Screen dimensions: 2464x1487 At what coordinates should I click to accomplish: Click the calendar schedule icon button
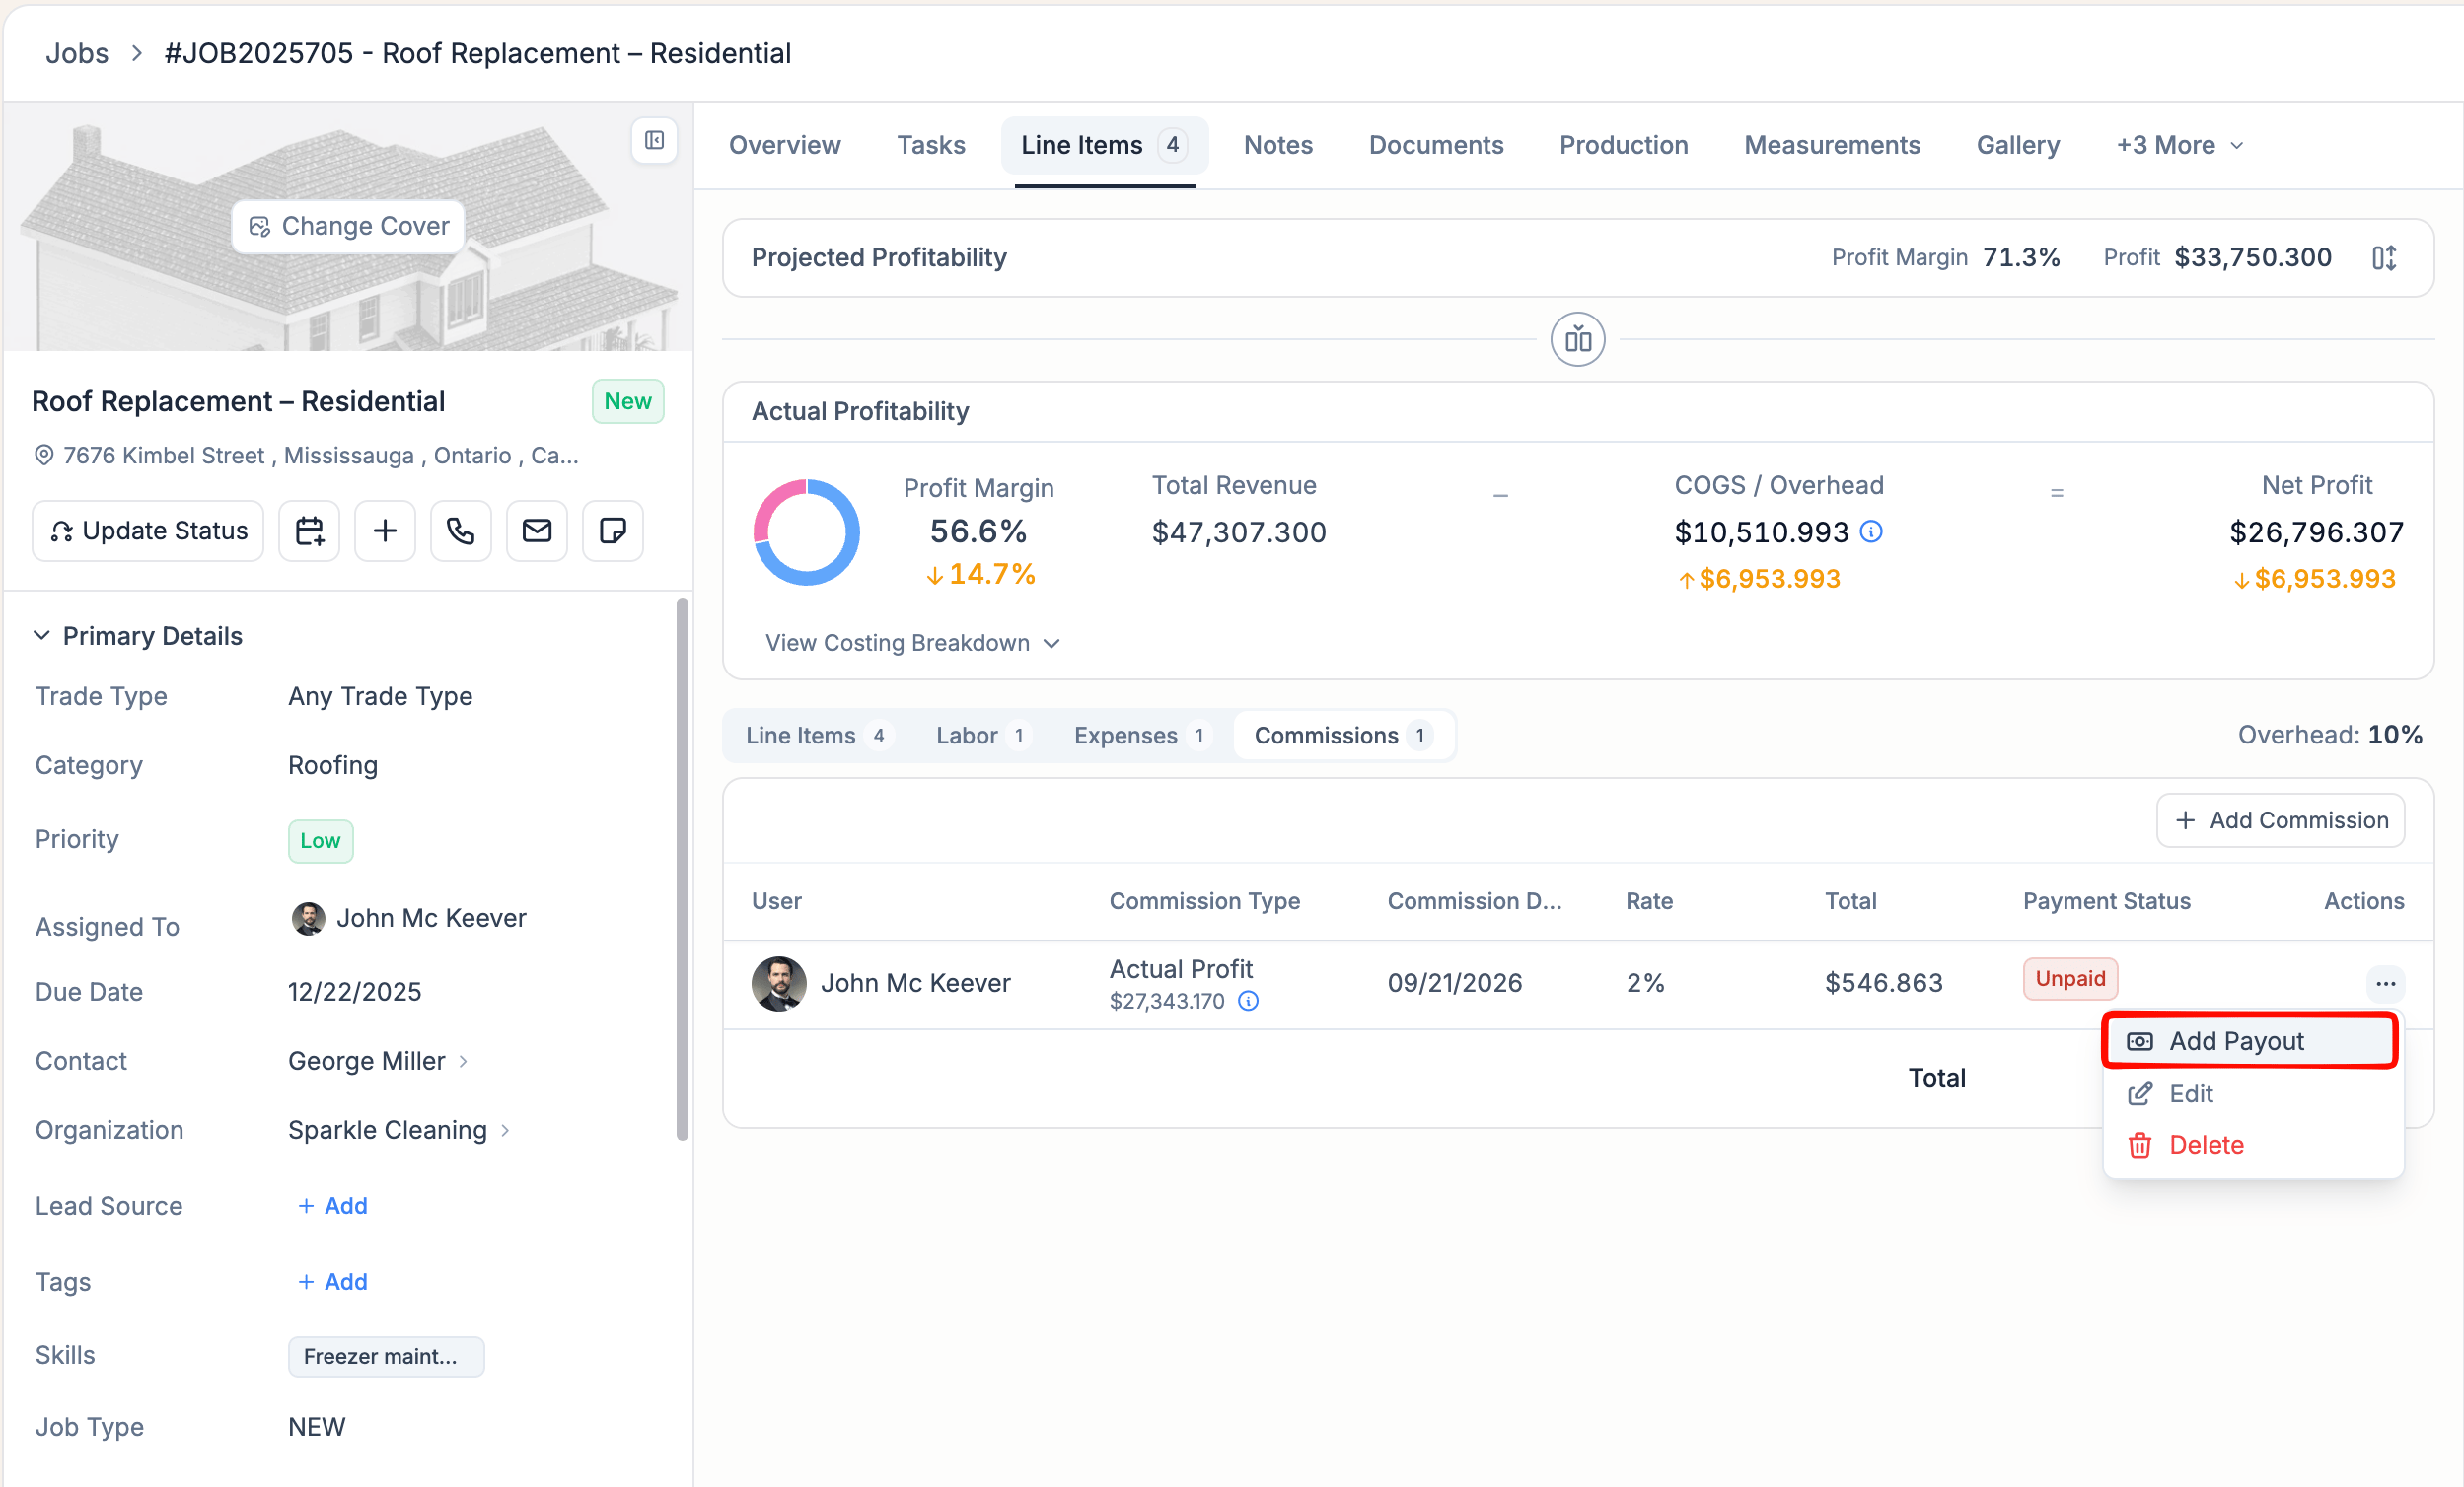click(x=309, y=531)
